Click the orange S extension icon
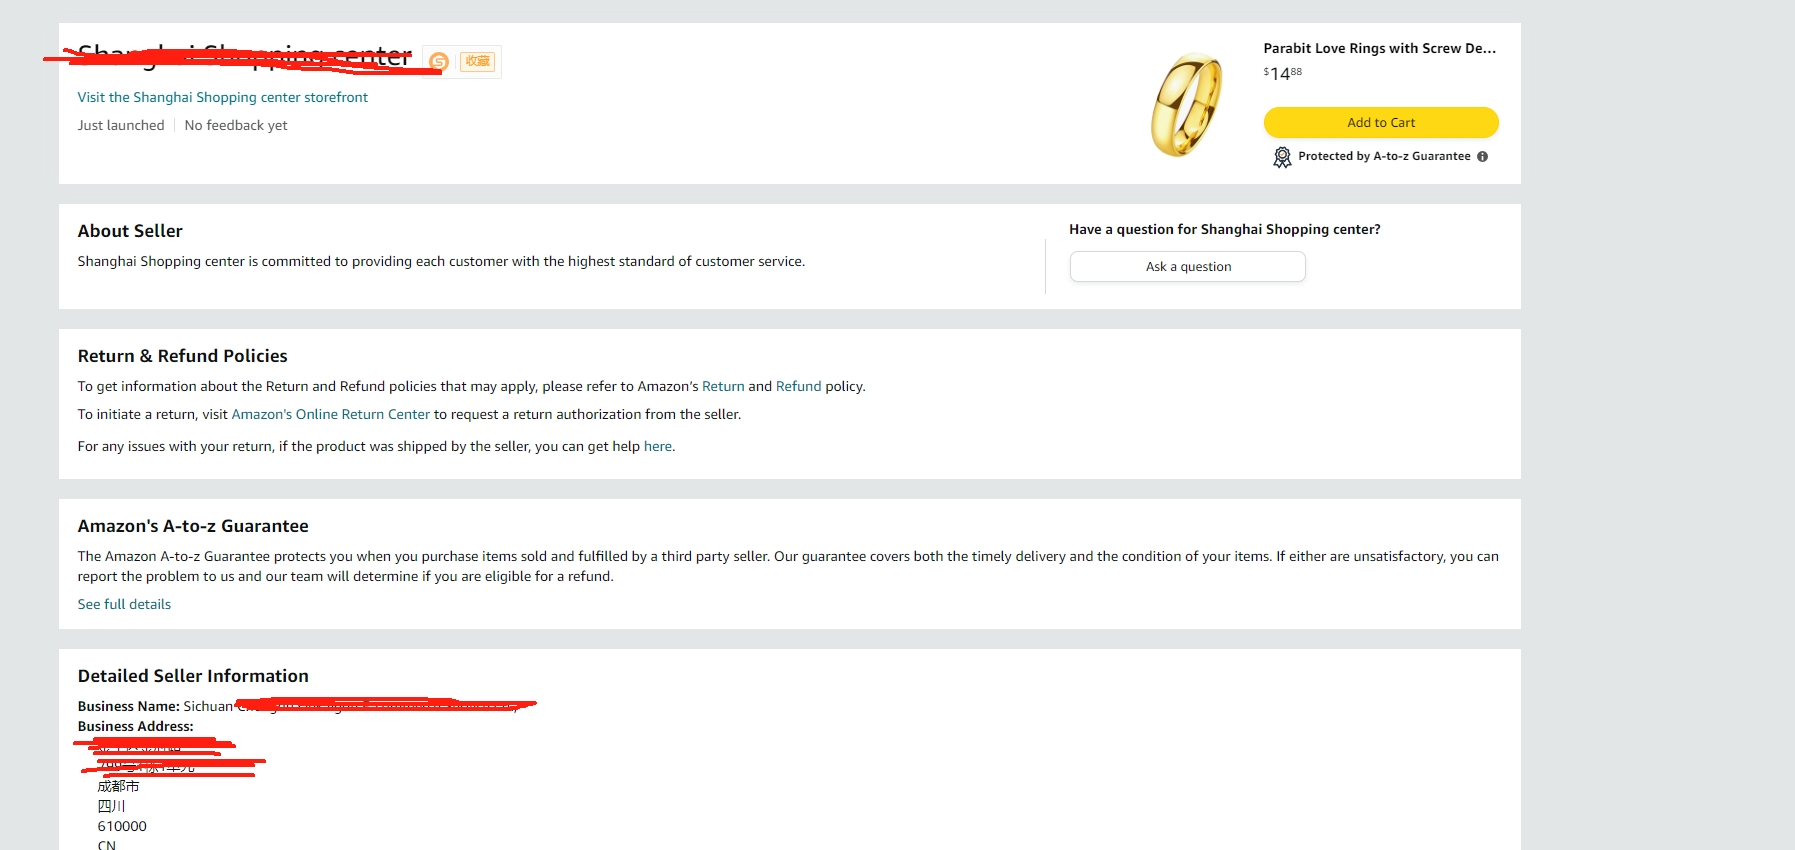 tap(438, 62)
